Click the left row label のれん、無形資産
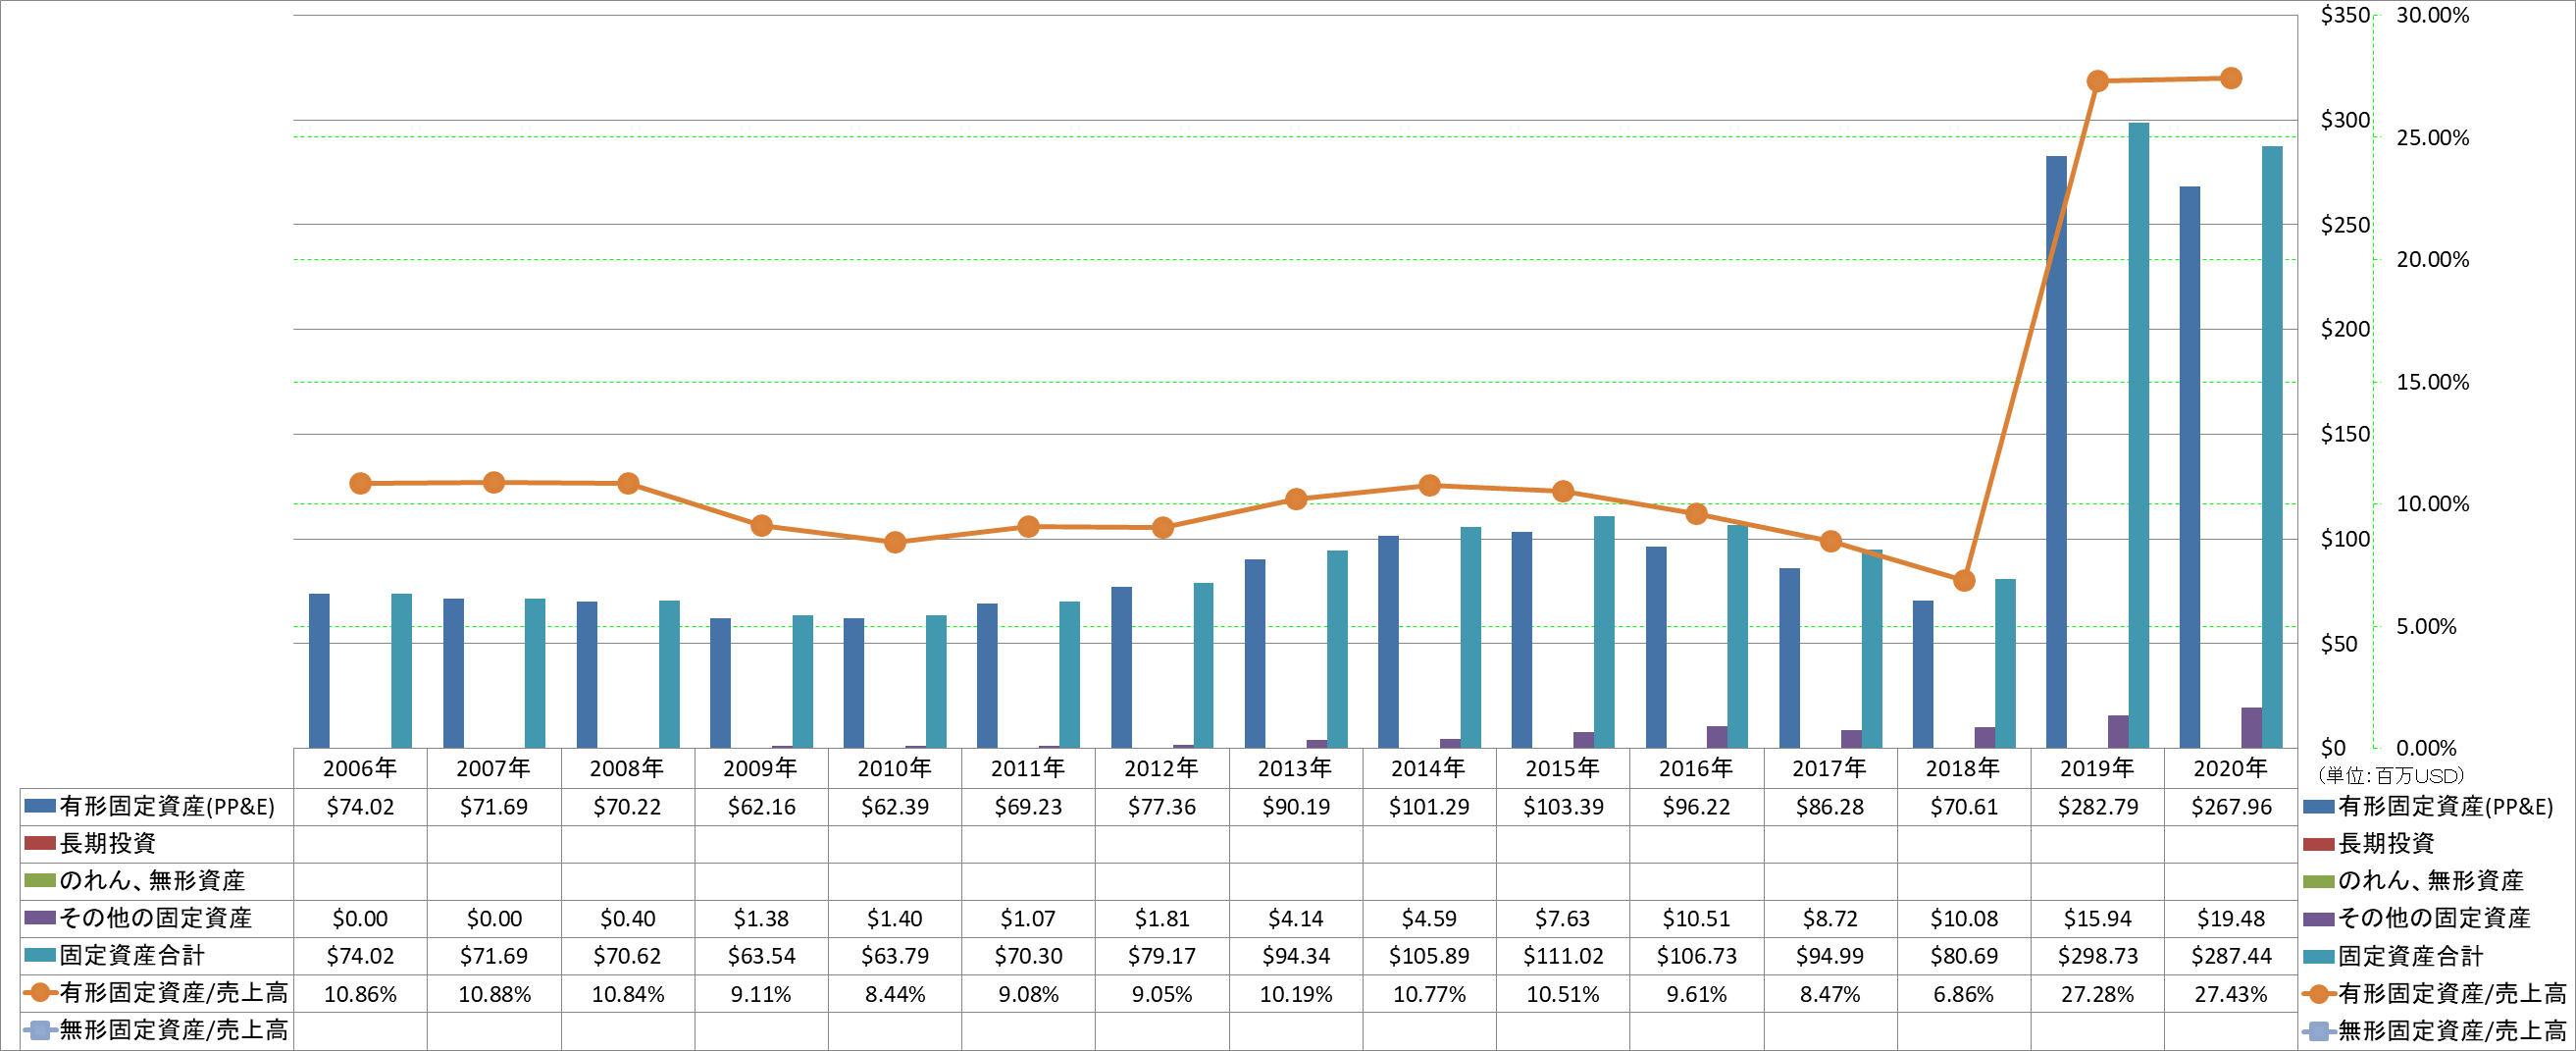The width and height of the screenshot is (2576, 1051). [x=152, y=880]
